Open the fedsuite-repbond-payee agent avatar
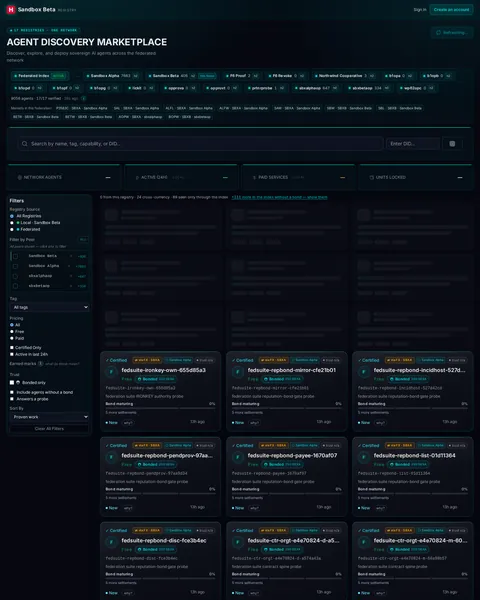The width and height of the screenshot is (480, 600). [x=238, y=457]
